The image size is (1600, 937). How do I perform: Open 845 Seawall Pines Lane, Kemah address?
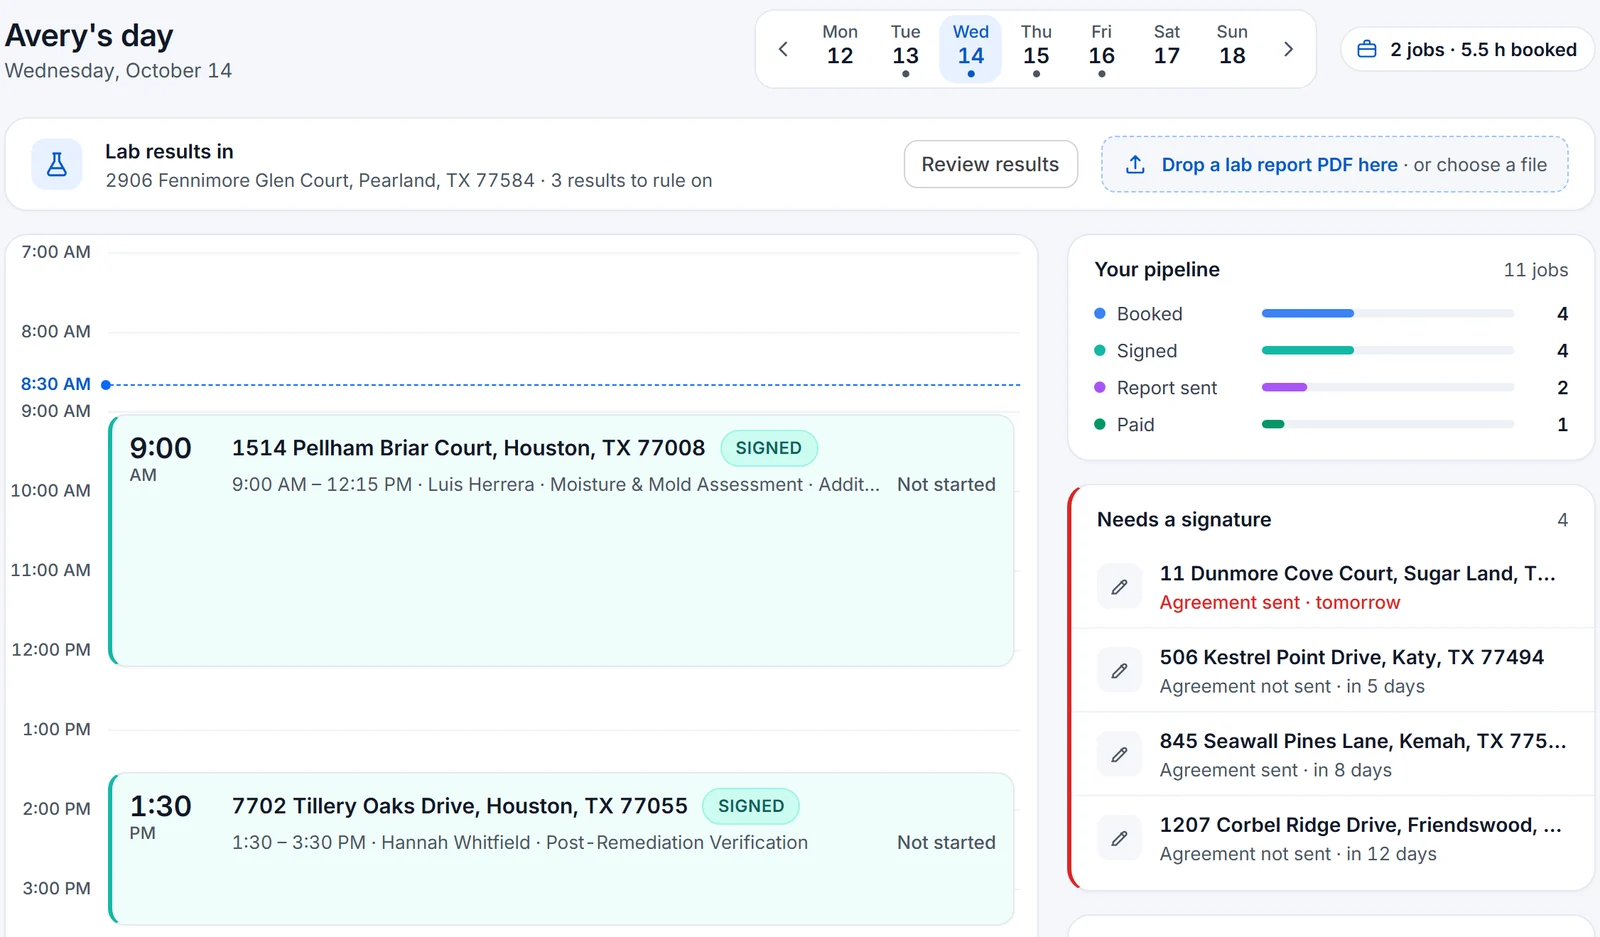(x=1362, y=741)
